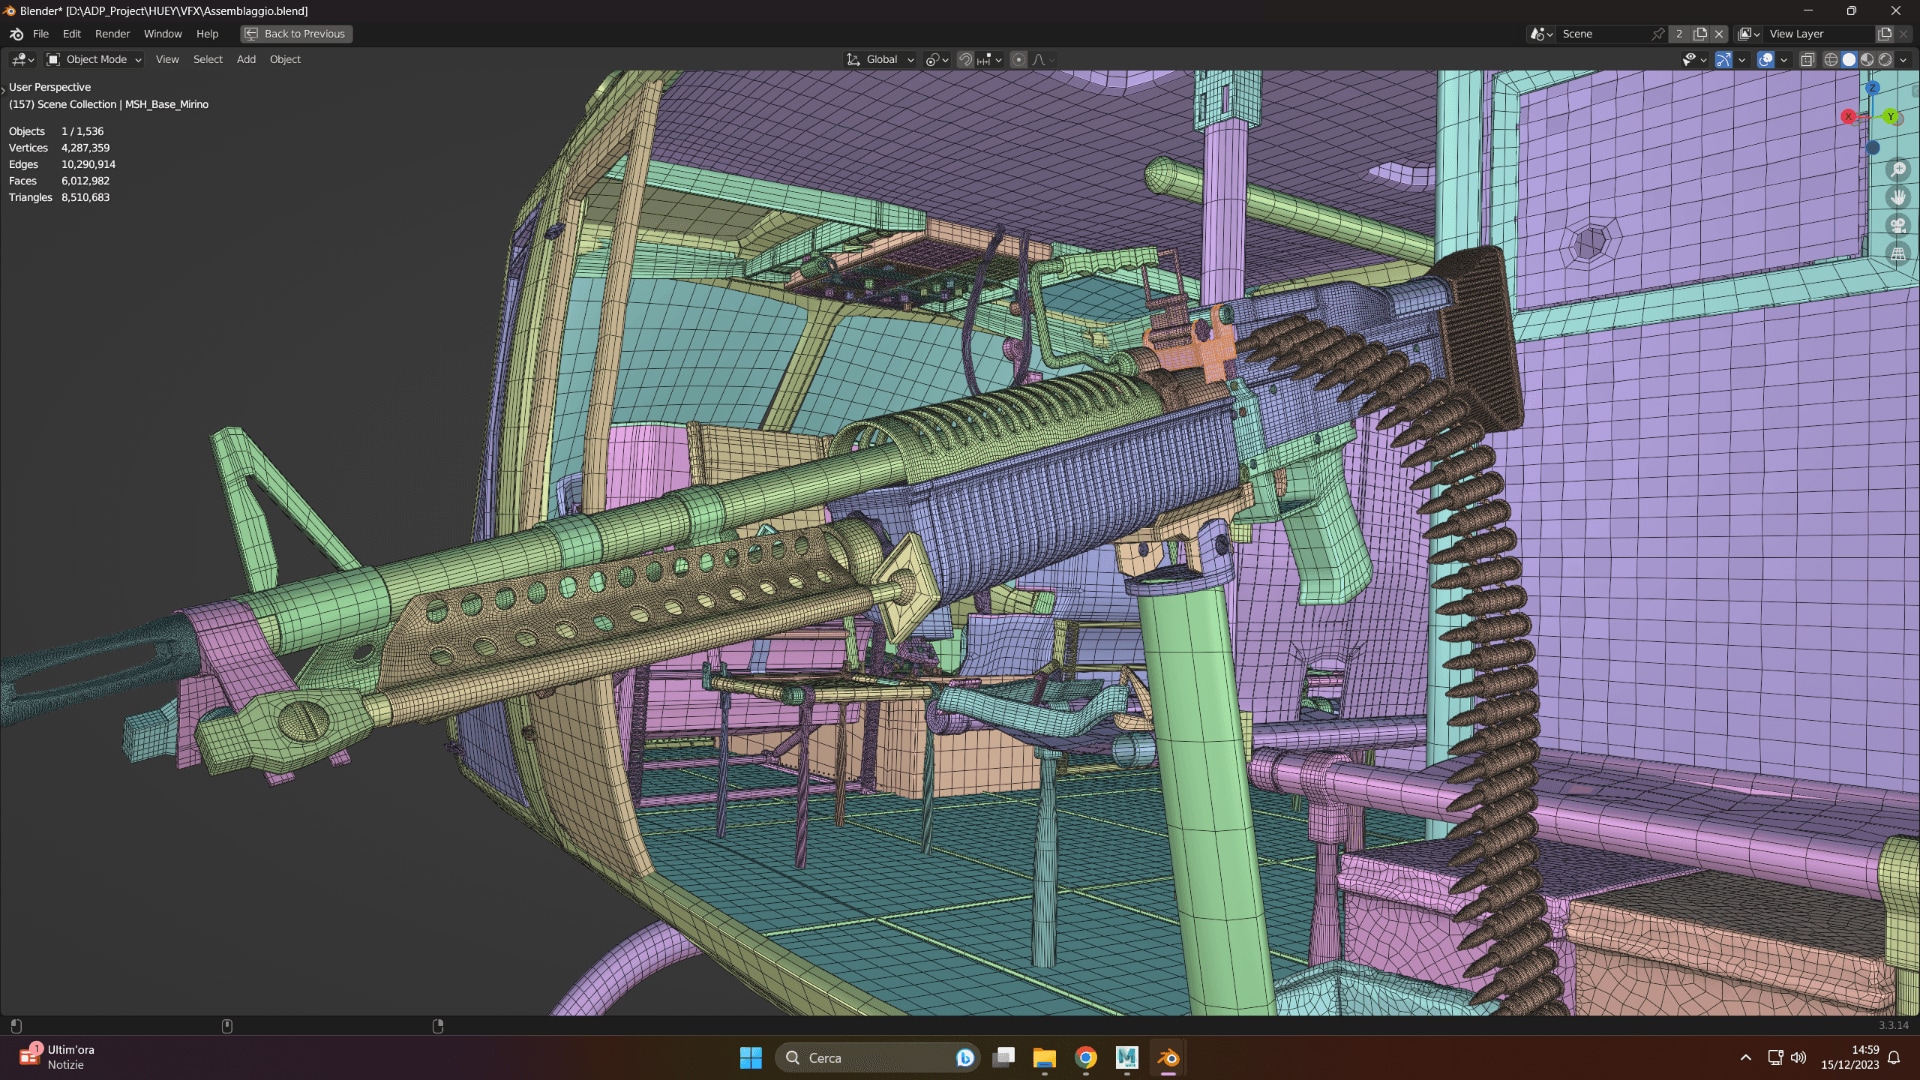Open the transform pivot point dropdown
The image size is (1920, 1080).
(x=937, y=60)
